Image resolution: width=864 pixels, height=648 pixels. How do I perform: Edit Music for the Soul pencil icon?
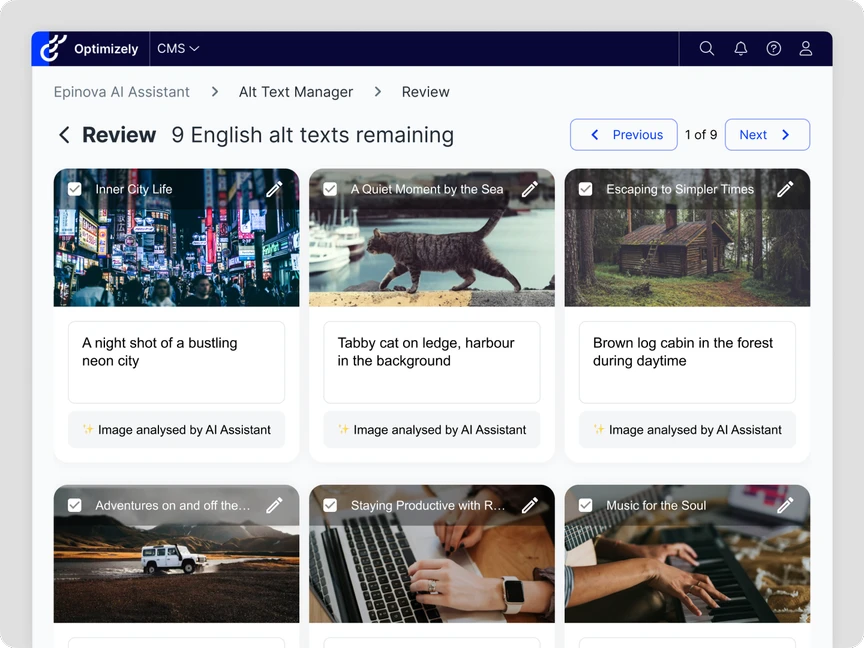[785, 505]
